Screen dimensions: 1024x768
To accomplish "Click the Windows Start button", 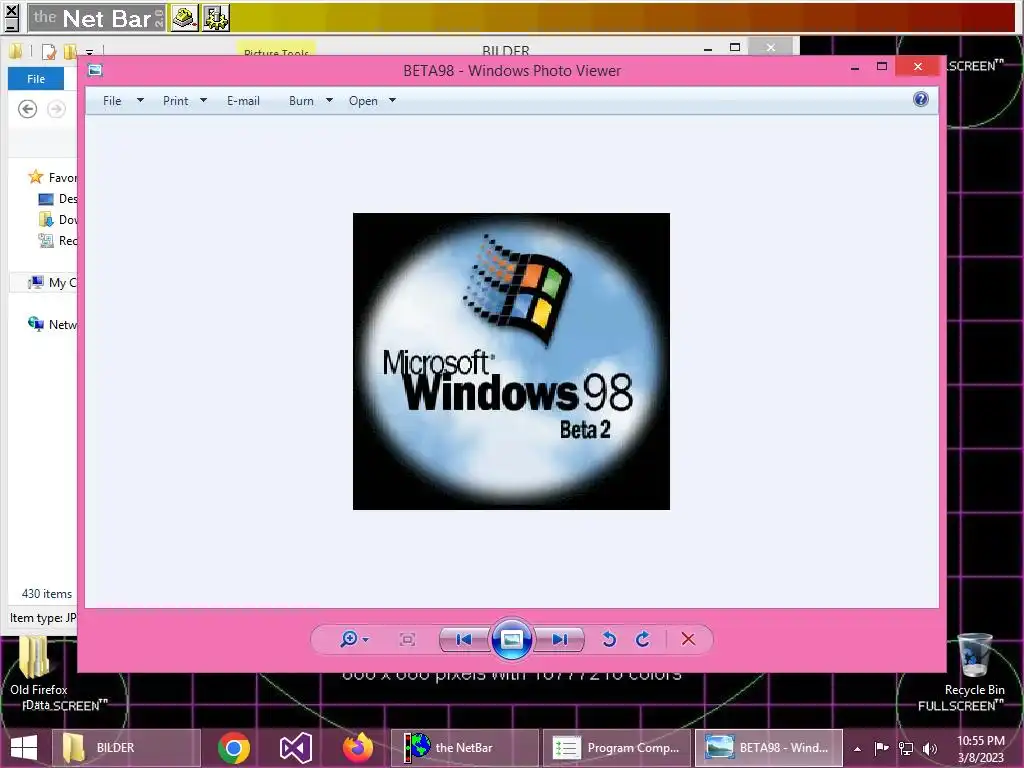I will tap(24, 748).
